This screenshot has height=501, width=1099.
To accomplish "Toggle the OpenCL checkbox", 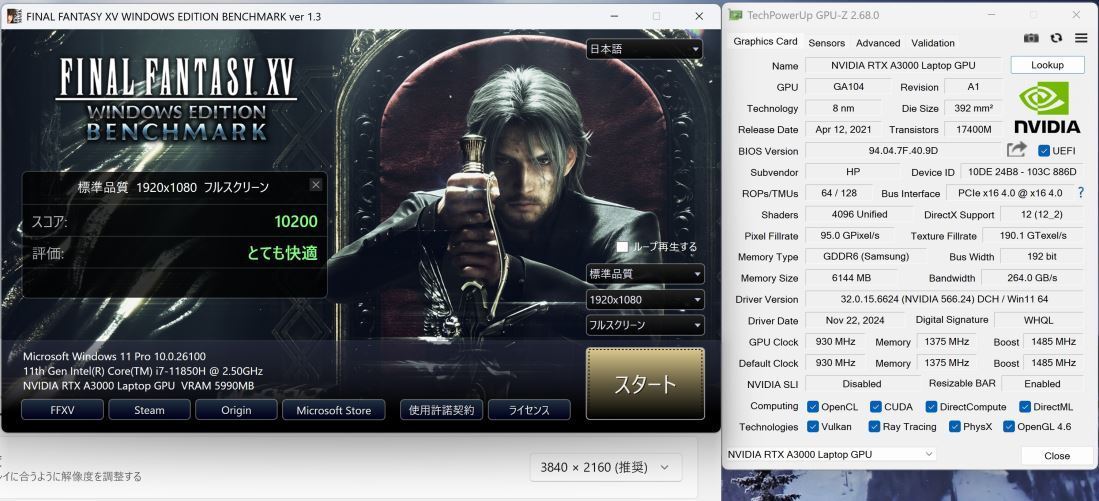I will click(813, 406).
